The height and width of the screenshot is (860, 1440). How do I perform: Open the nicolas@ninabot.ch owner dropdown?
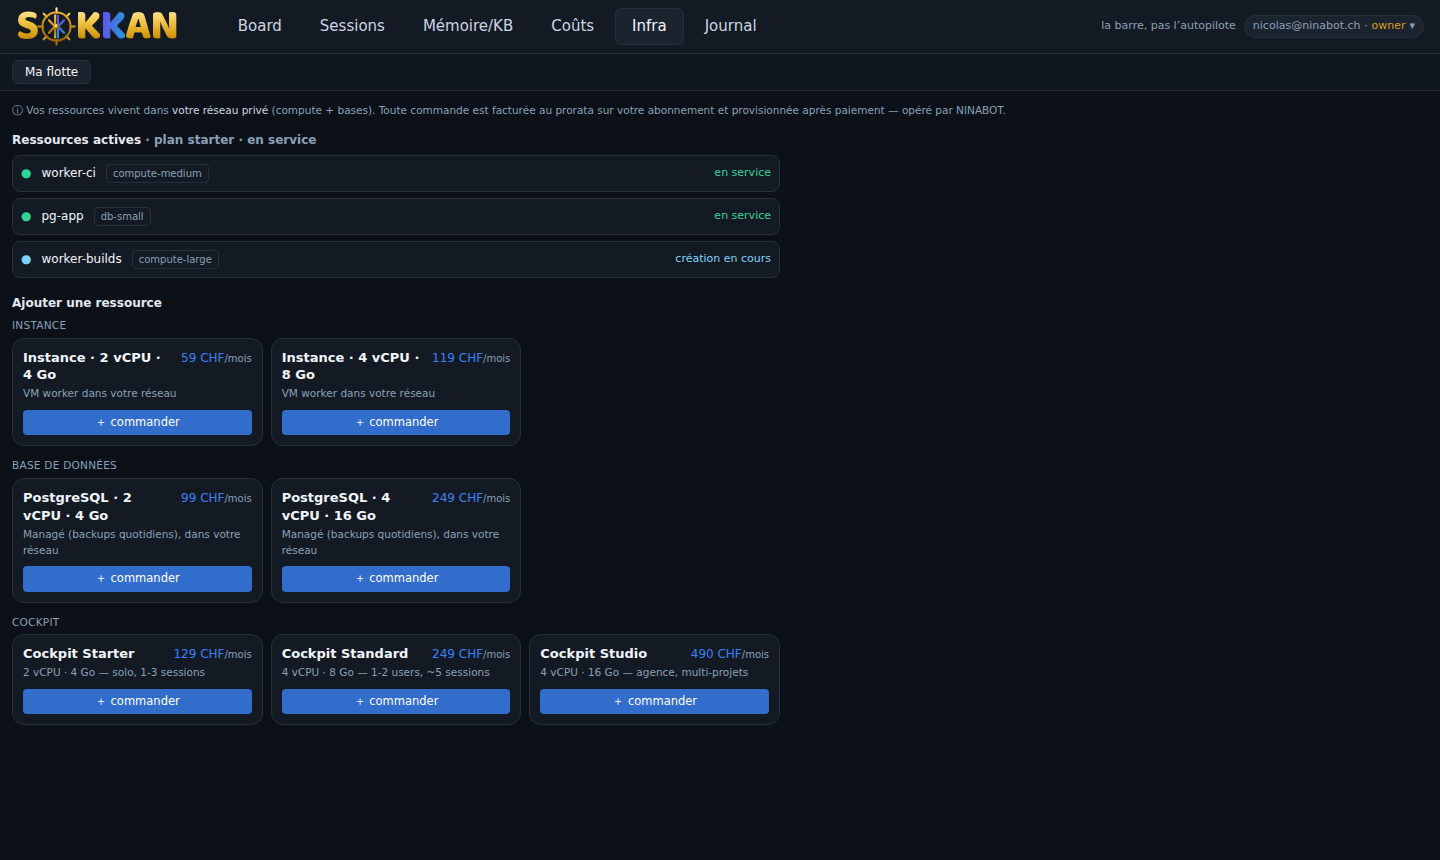(x=1334, y=26)
